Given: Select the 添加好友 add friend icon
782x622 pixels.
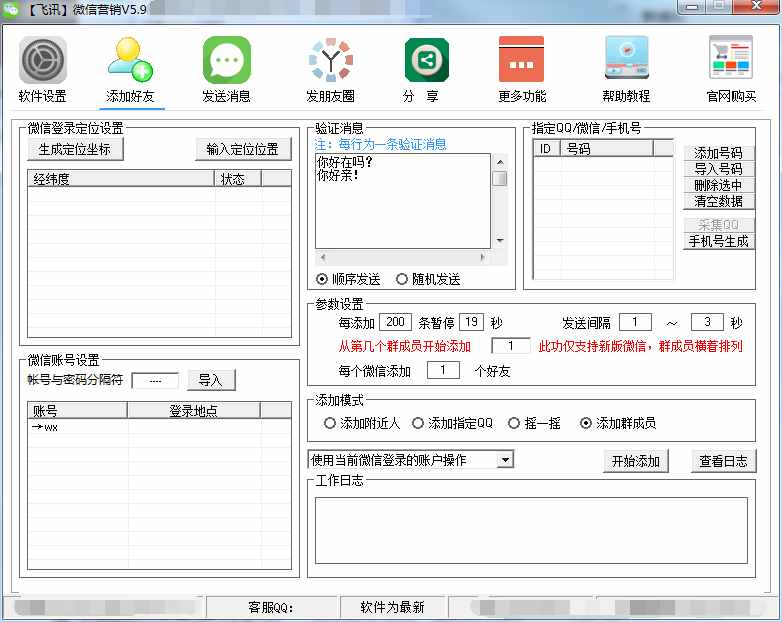Looking at the screenshot, I should 131,60.
